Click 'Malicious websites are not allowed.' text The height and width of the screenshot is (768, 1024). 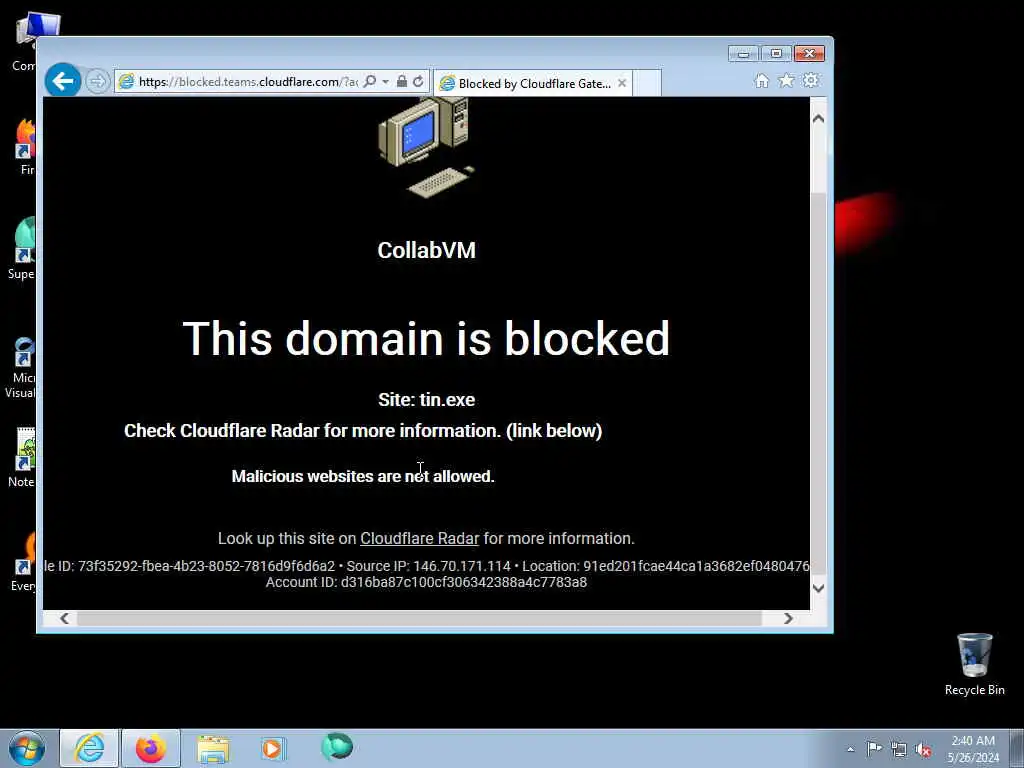pos(363,476)
